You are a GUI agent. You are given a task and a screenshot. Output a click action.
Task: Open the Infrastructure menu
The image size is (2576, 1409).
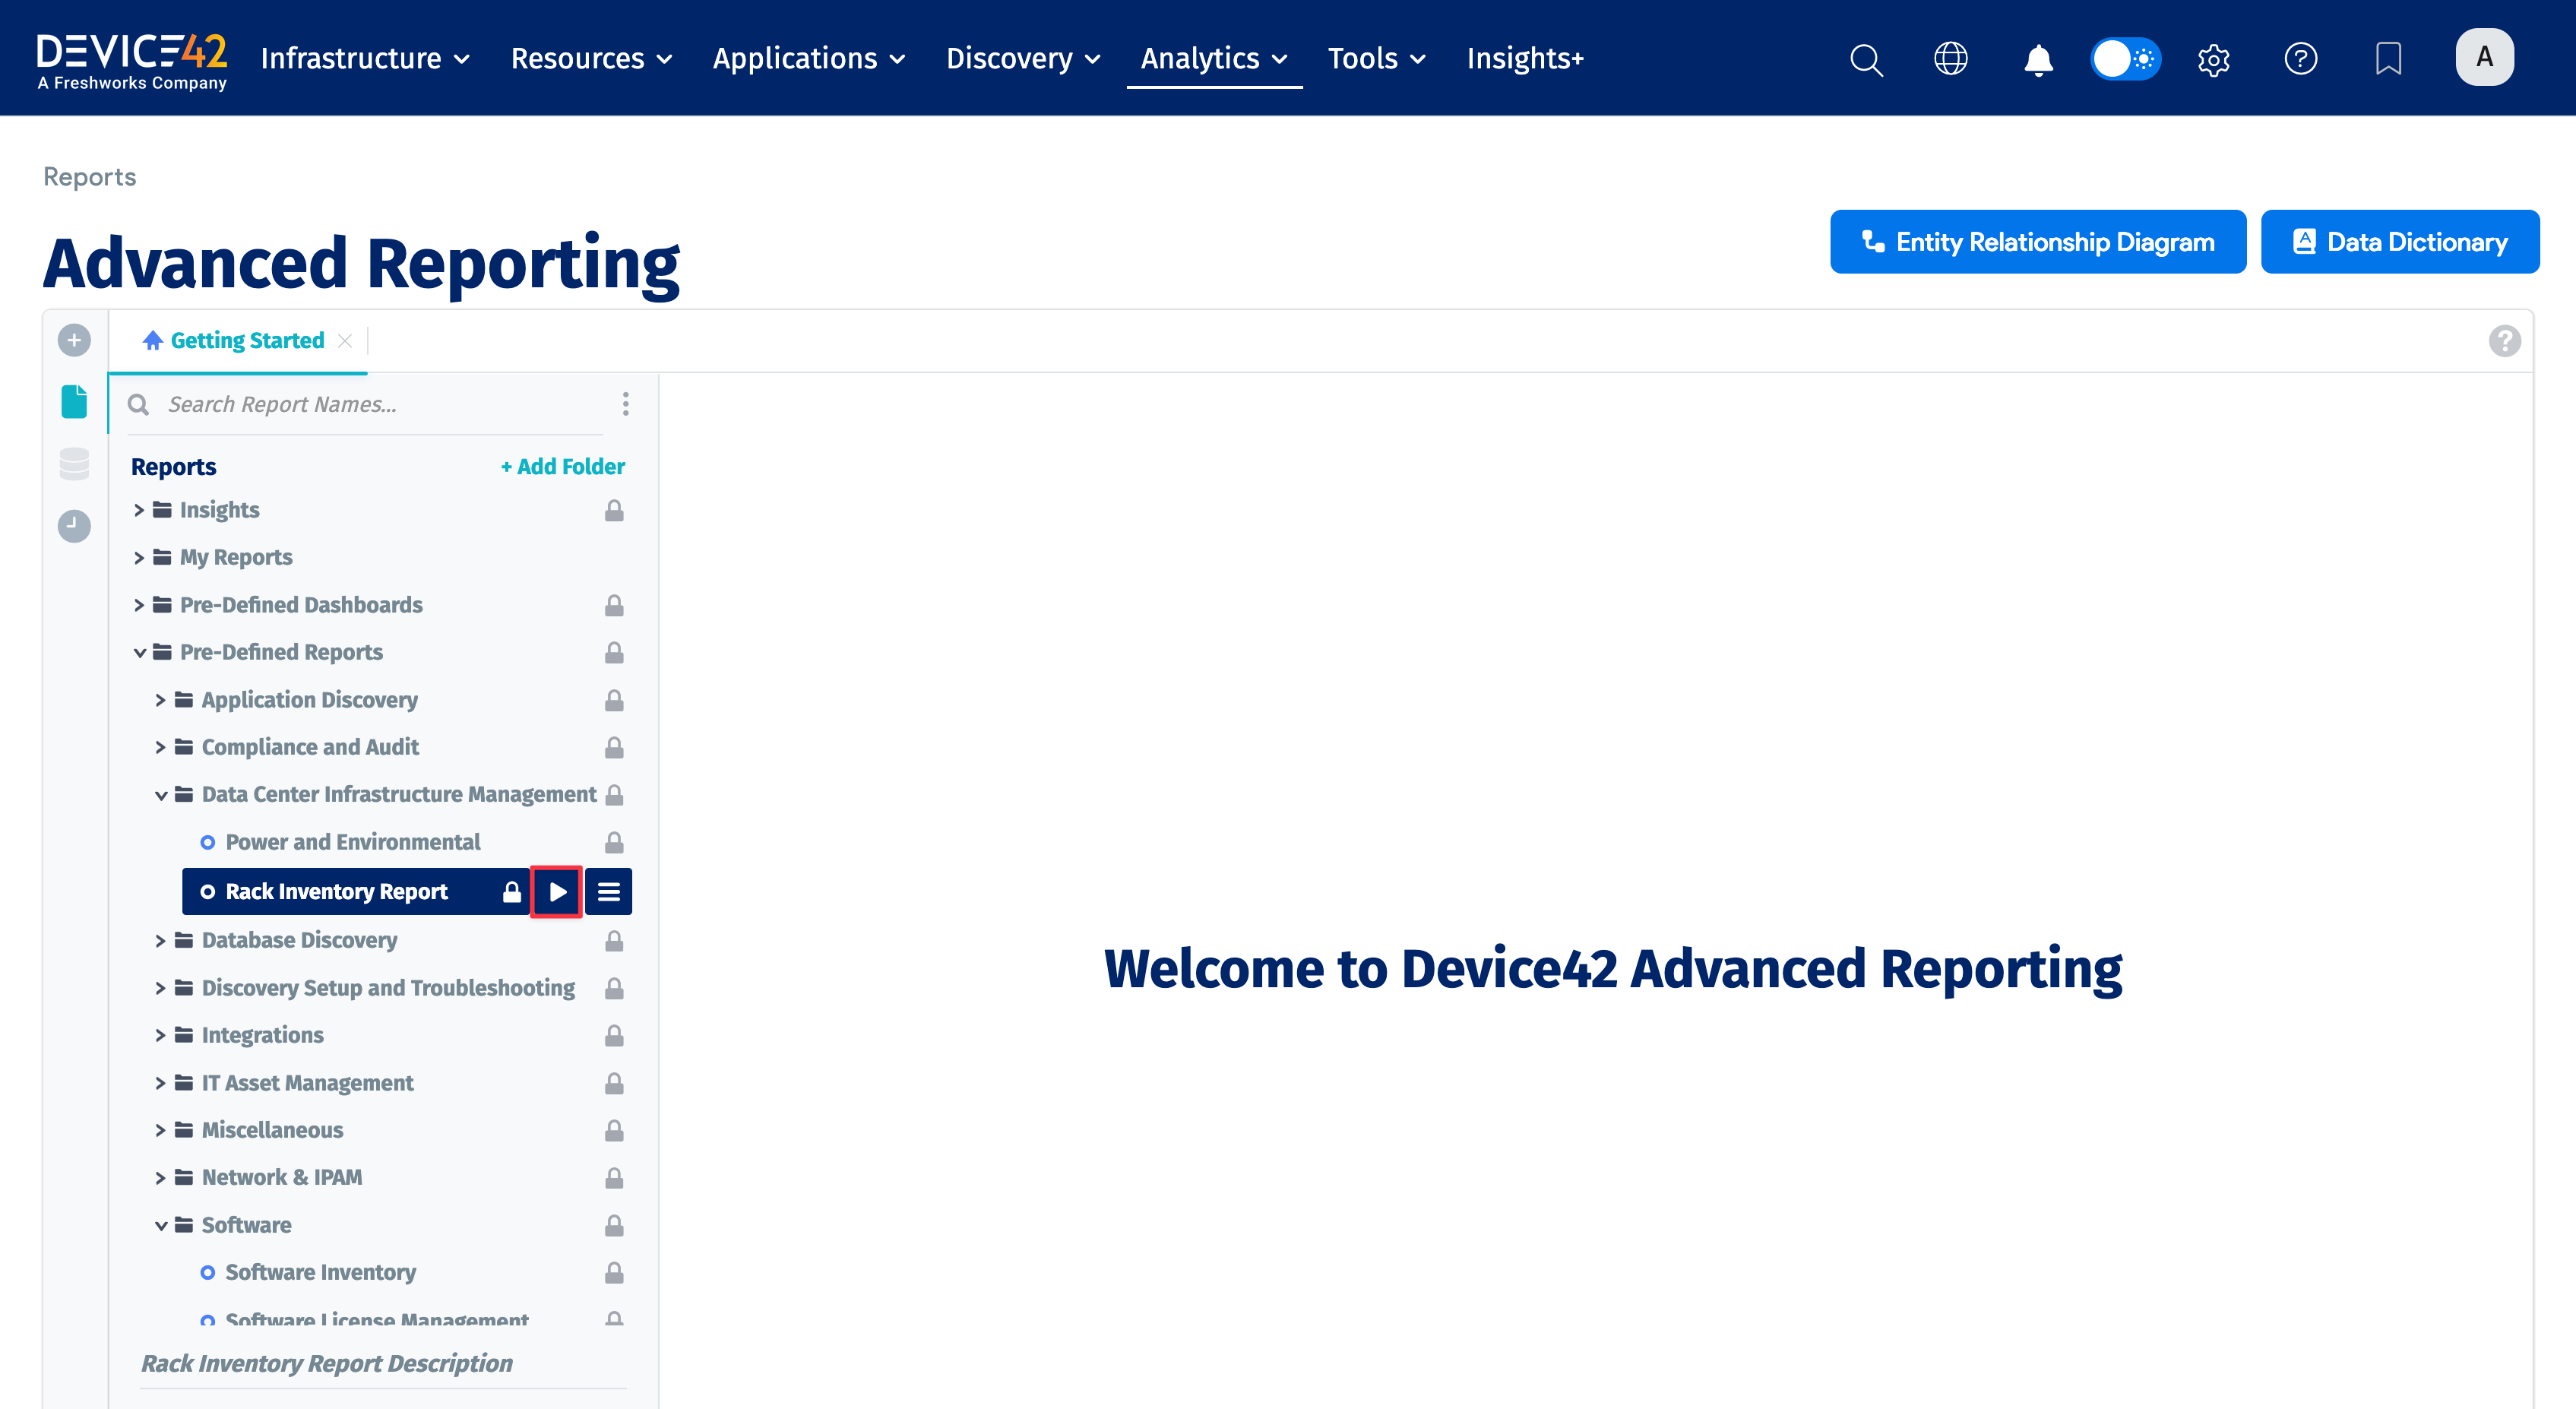pyautogui.click(x=365, y=59)
